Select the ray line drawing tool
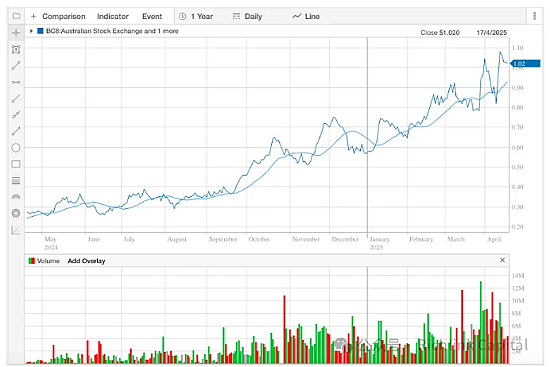550x367 pixels. (x=16, y=99)
